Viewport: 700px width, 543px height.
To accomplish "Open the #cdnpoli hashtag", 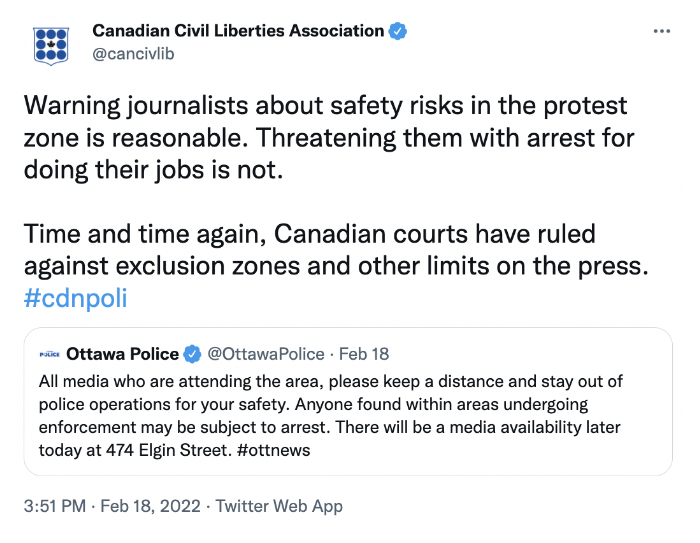I will (75, 298).
